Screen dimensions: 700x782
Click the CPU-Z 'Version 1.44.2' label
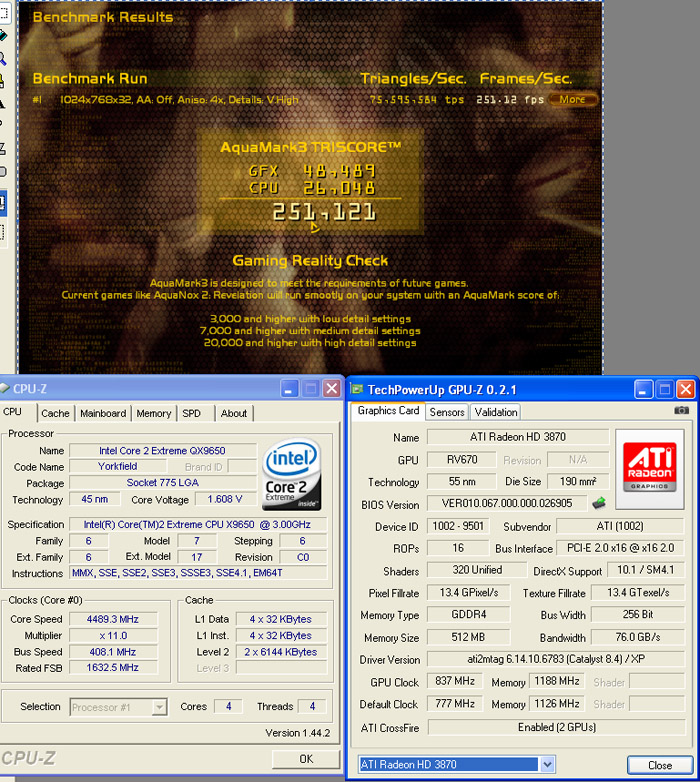click(297, 733)
